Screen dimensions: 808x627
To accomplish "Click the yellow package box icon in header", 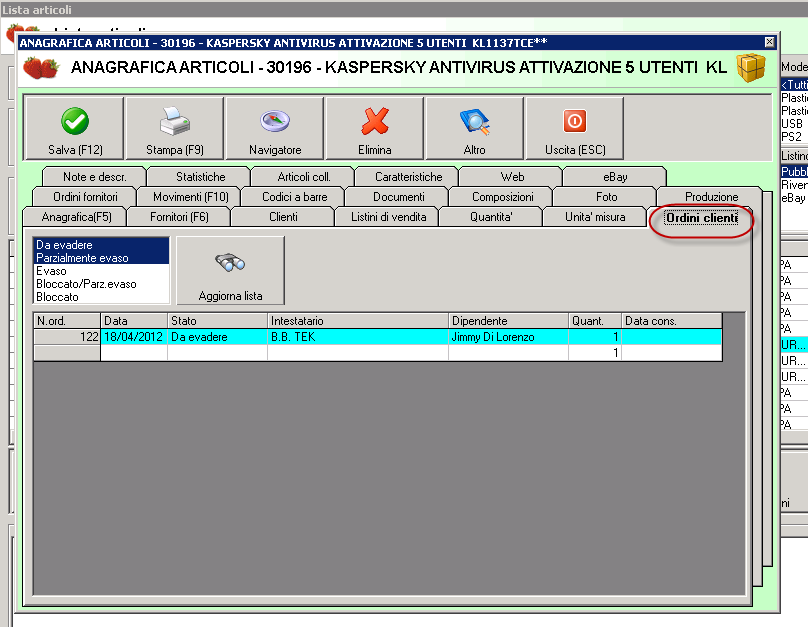I will point(751,67).
